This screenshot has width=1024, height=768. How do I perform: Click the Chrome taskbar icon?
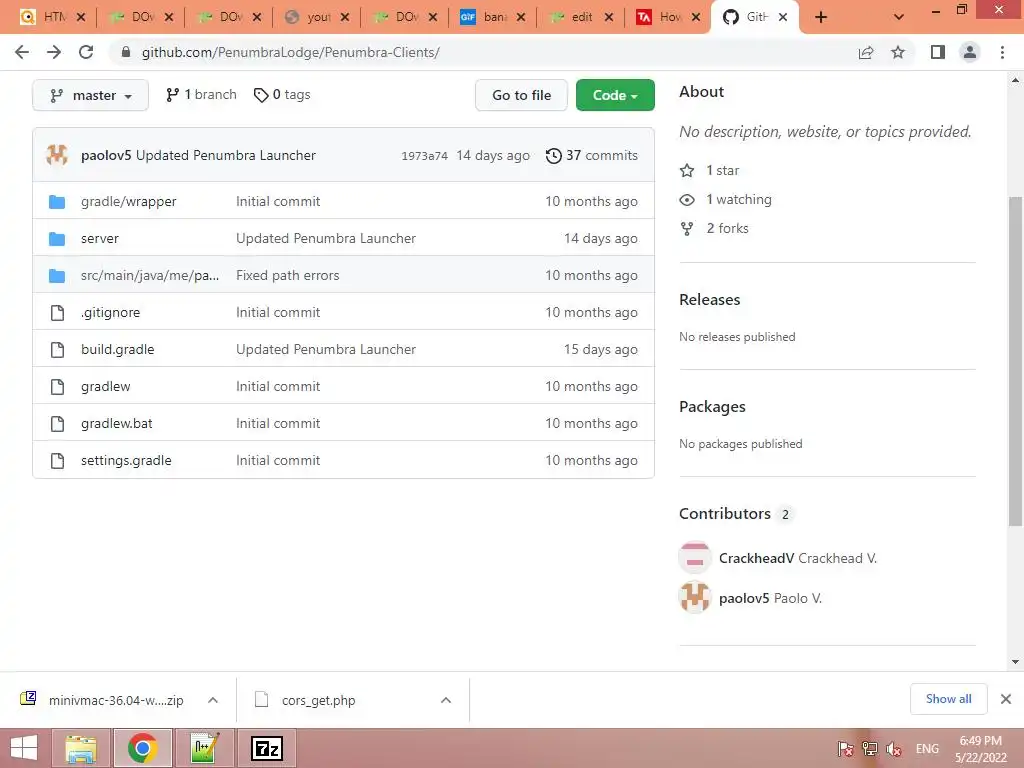click(x=142, y=748)
